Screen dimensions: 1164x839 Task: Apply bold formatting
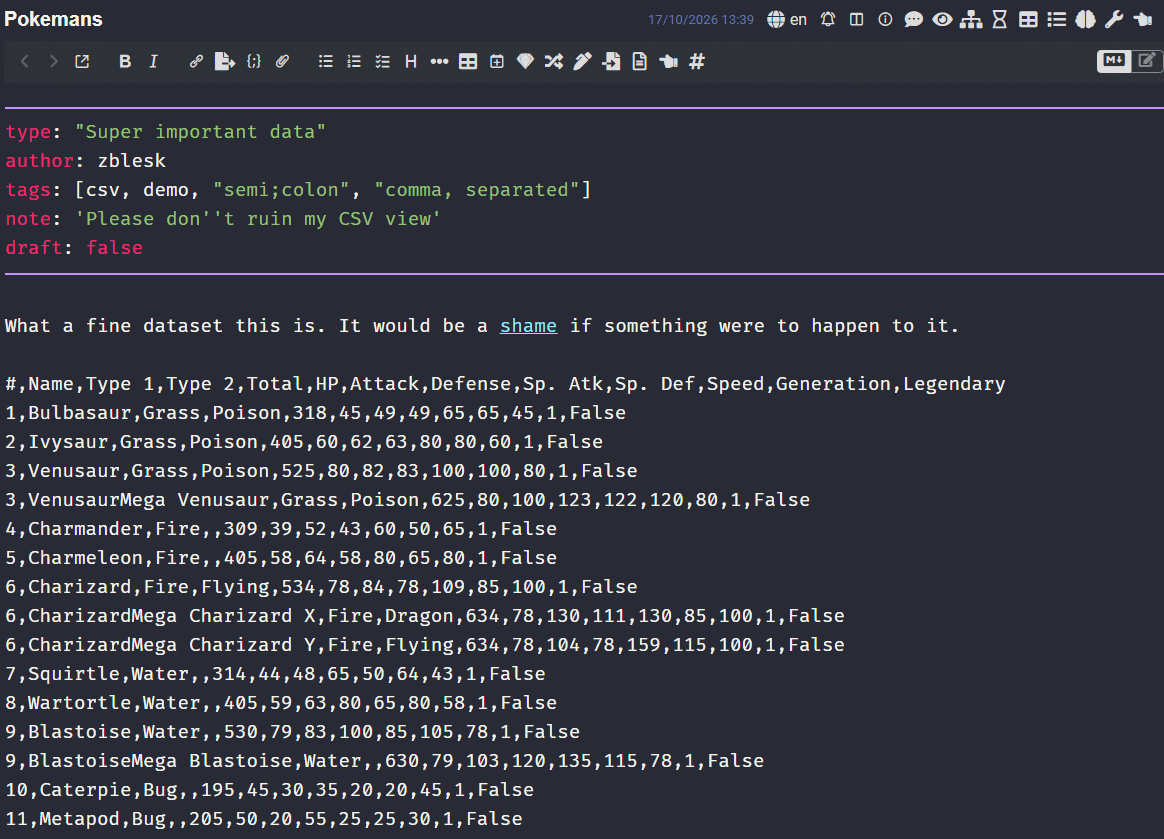[125, 62]
